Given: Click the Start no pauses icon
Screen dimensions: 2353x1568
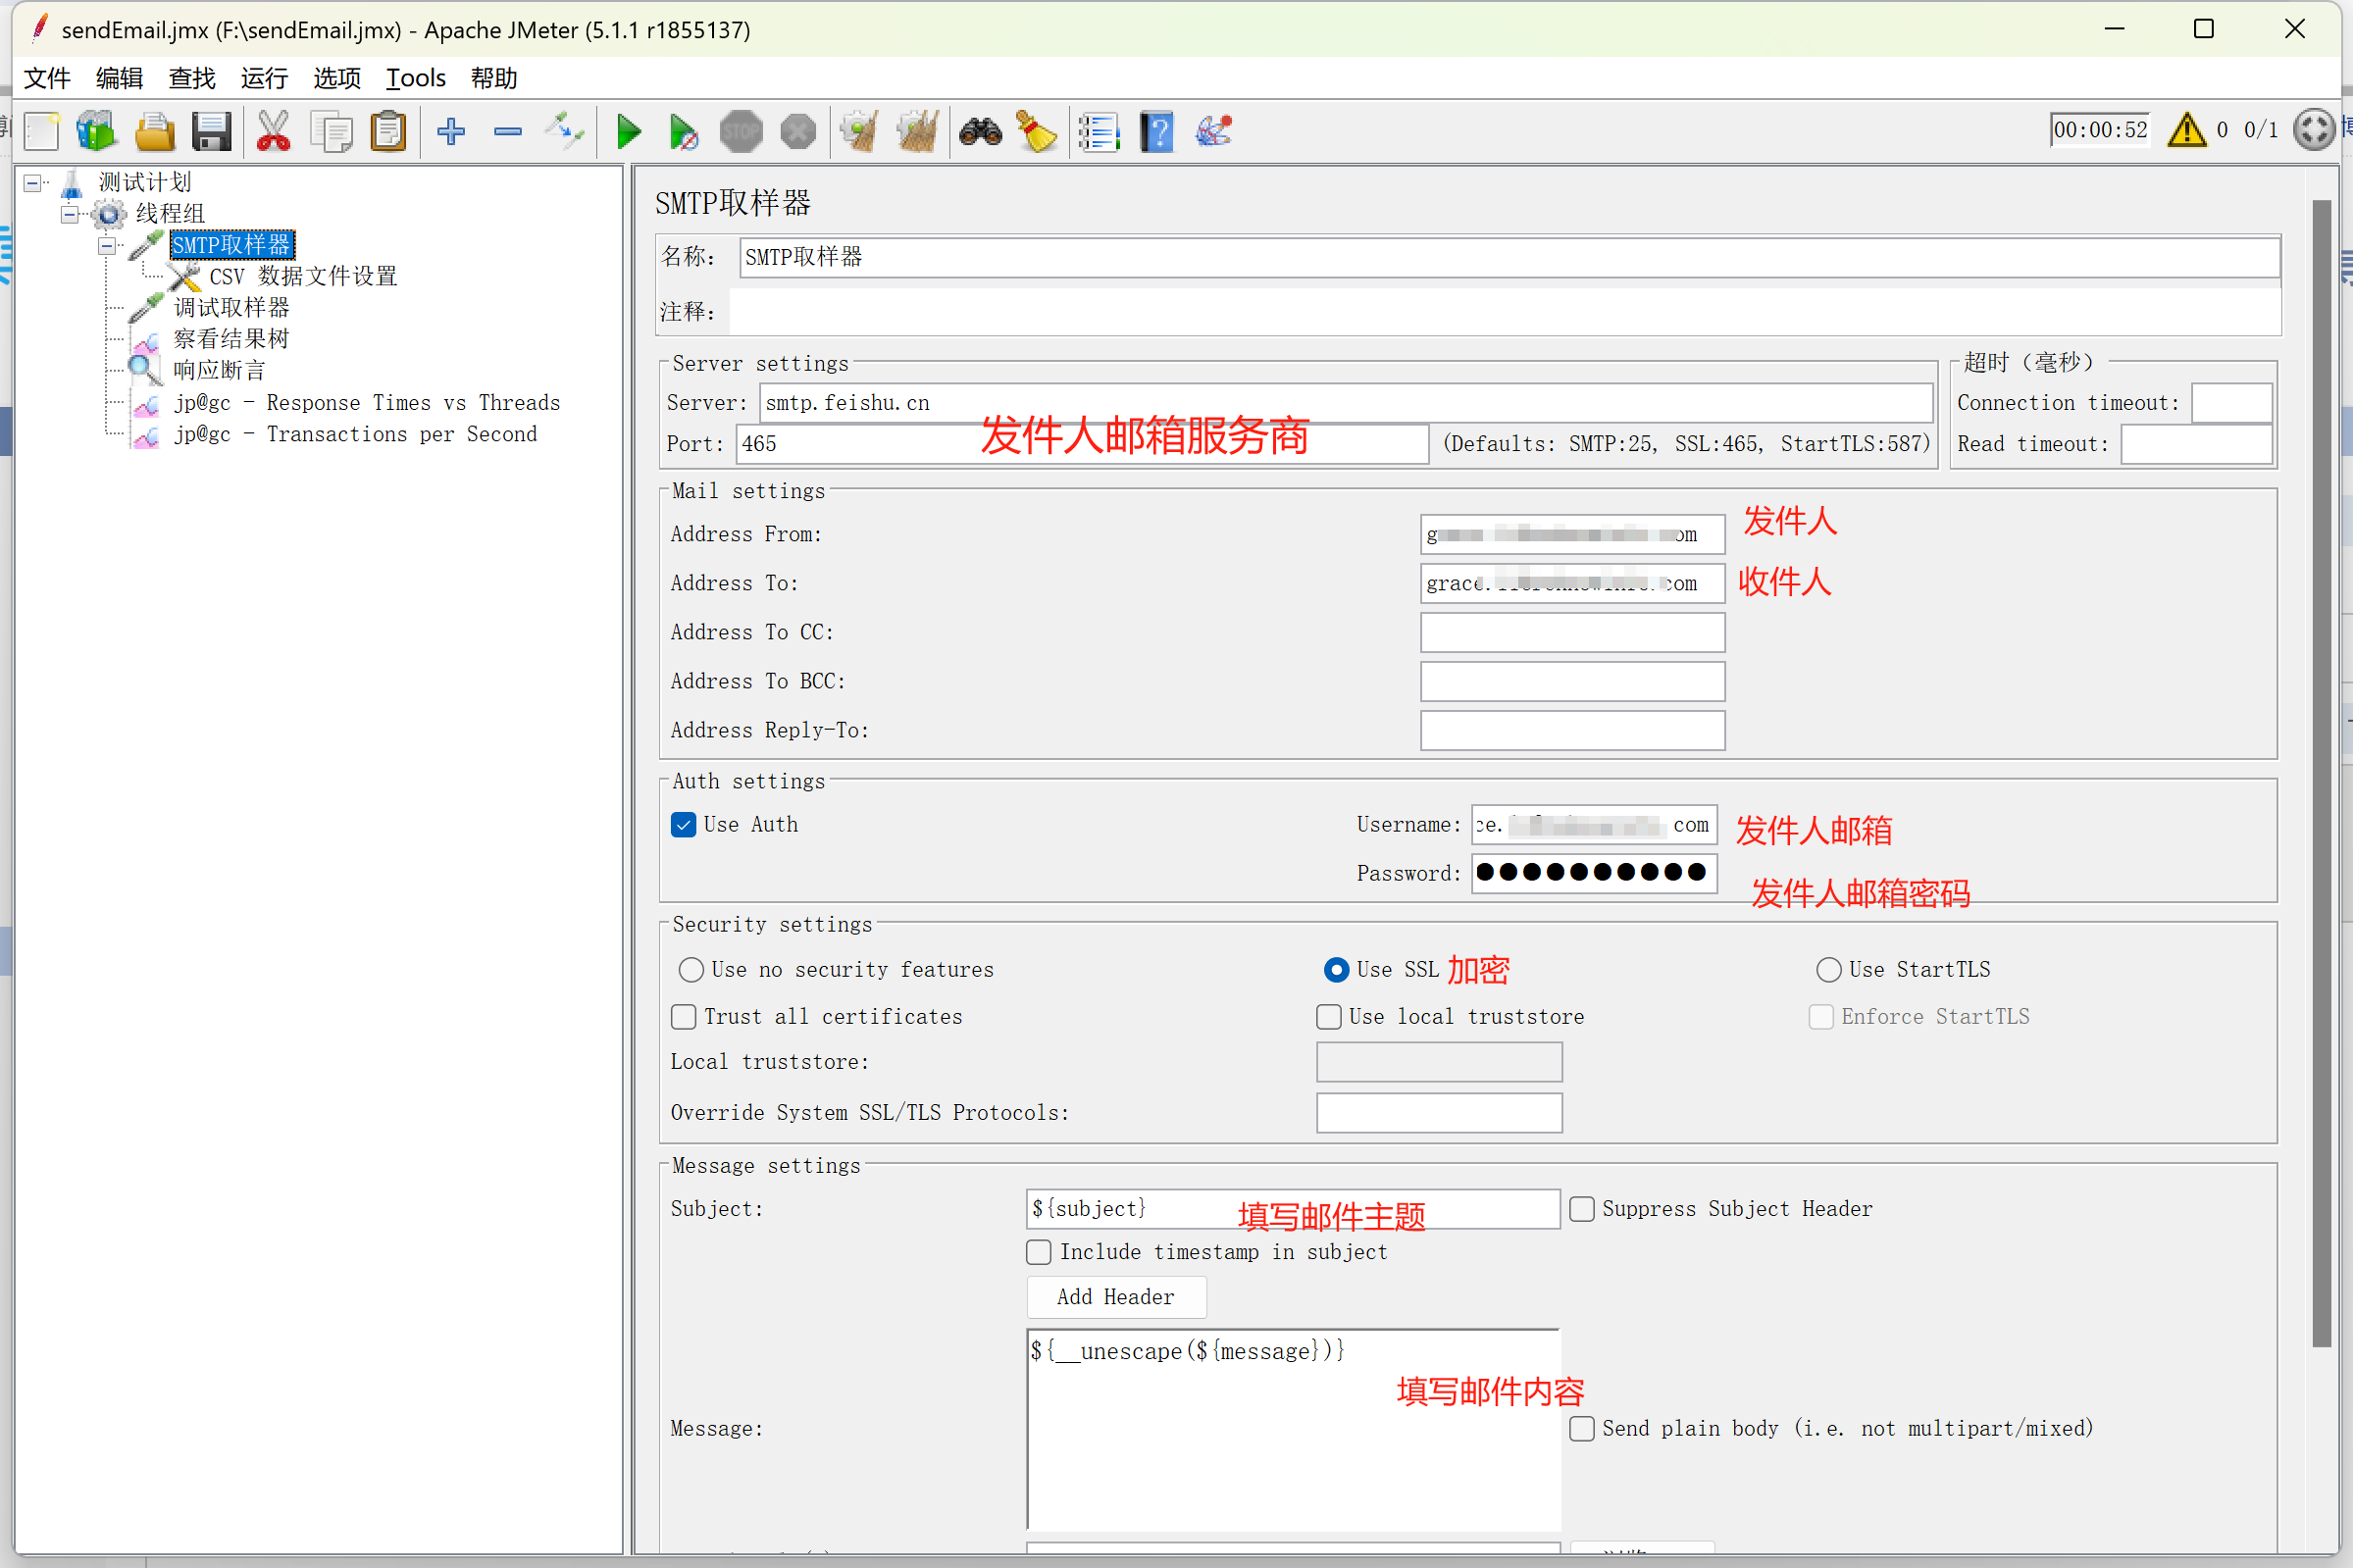Looking at the screenshot, I should [684, 131].
